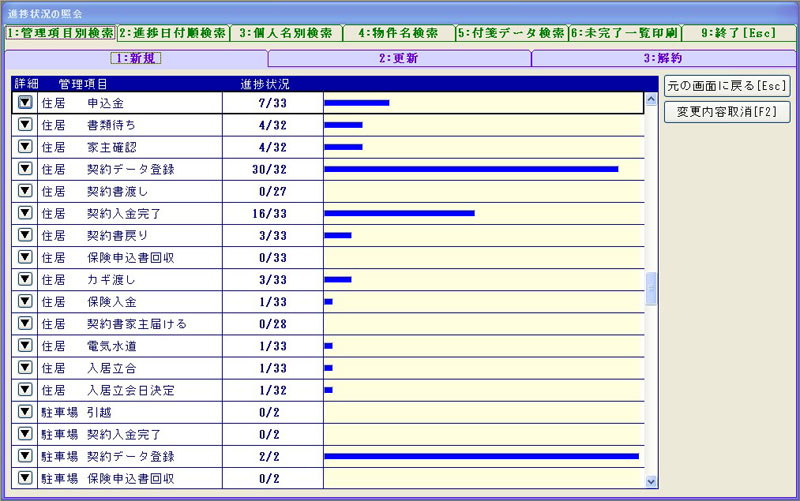
Task: Switch to the 2:更新 tab
Action: tap(399, 58)
